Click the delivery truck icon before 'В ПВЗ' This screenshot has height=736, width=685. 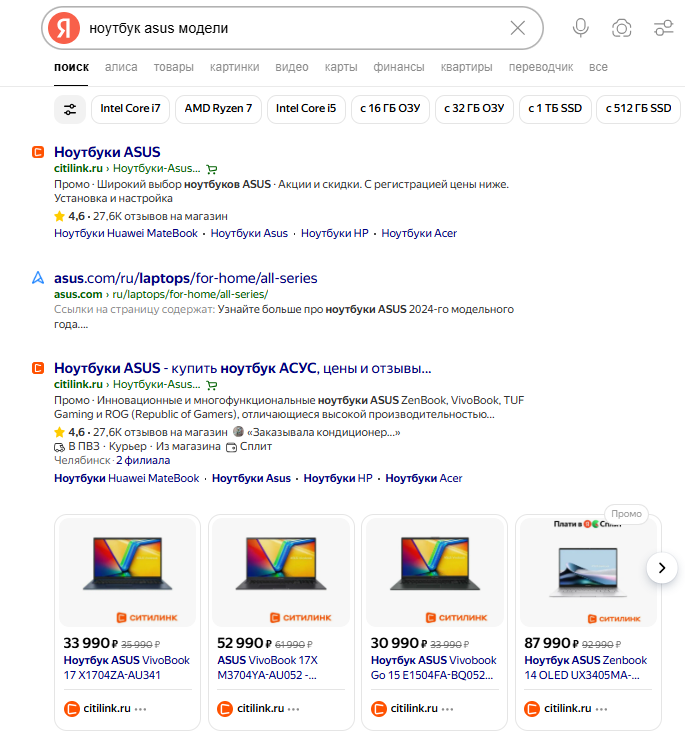pyautogui.click(x=59, y=447)
